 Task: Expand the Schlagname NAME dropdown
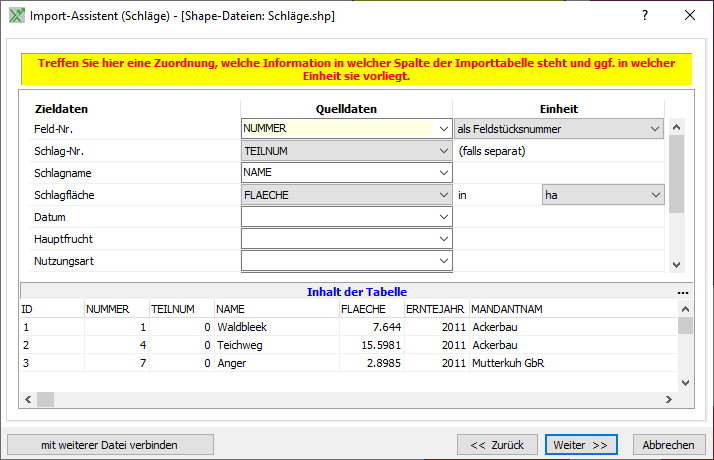(x=443, y=173)
